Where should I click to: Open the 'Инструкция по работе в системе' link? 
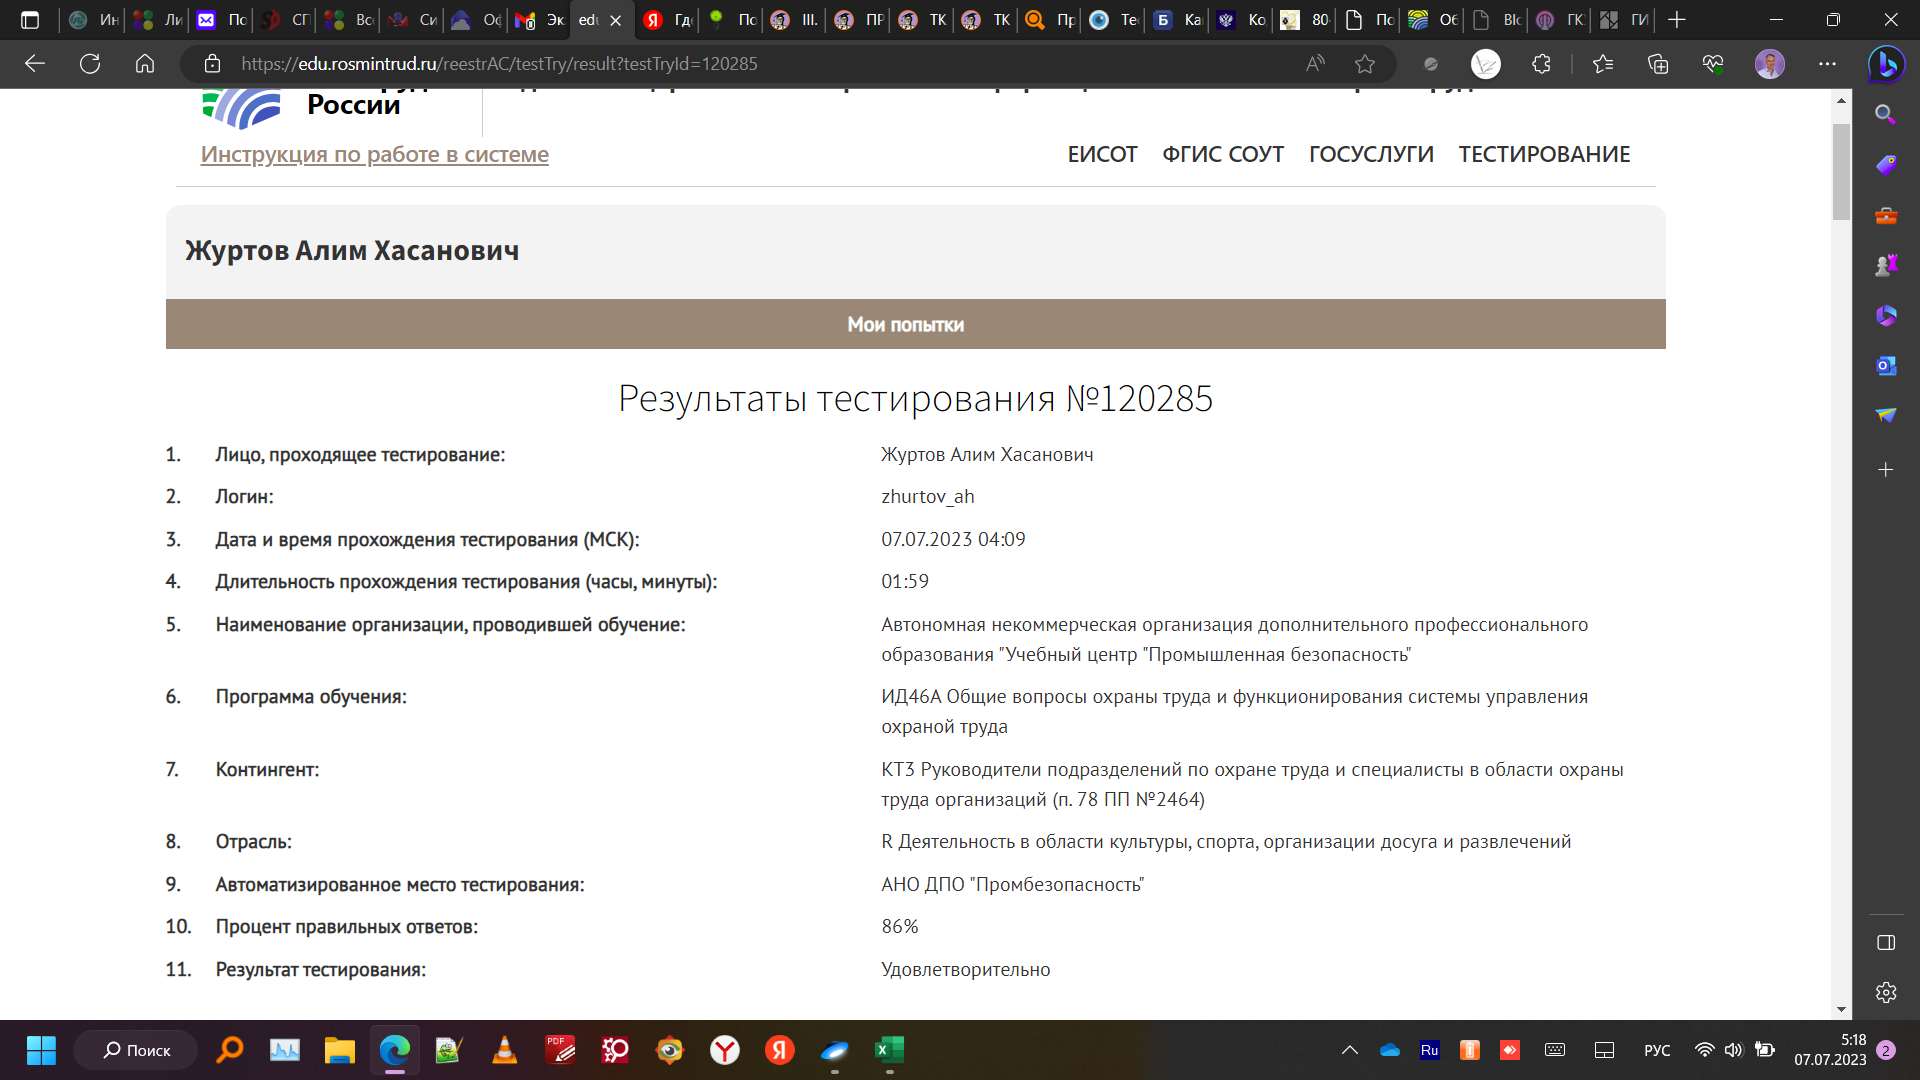[x=374, y=154]
